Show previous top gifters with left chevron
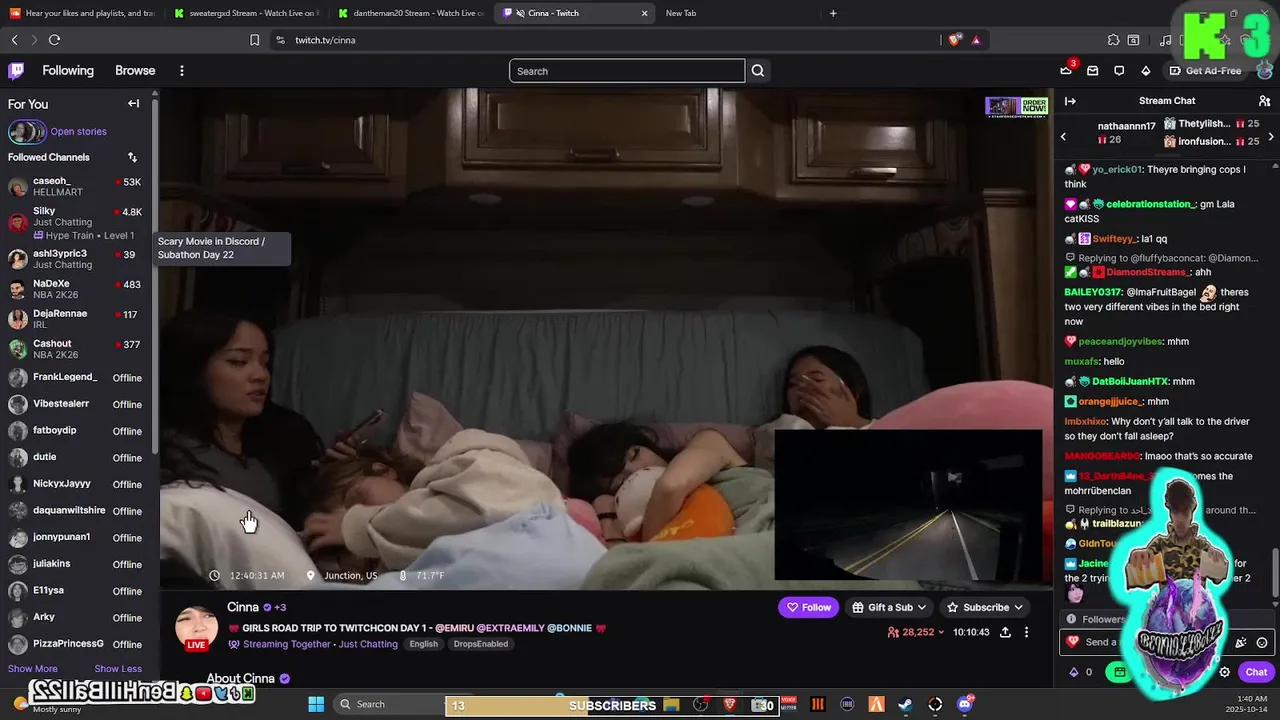This screenshot has height=720, width=1280. point(1064,136)
